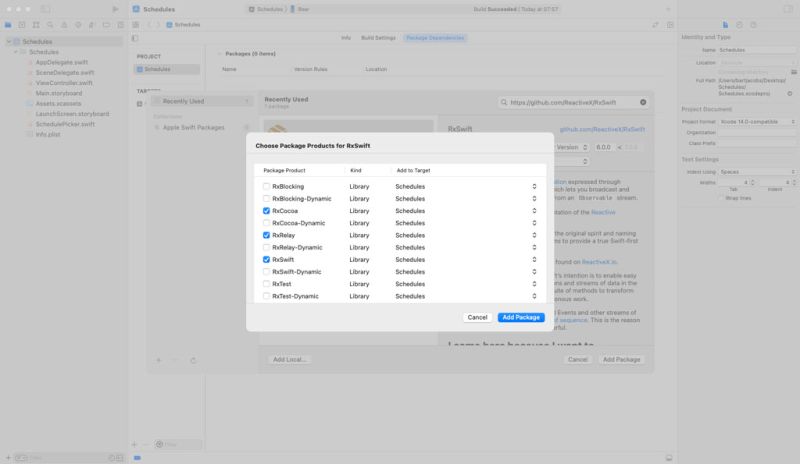The width and height of the screenshot is (800, 464).
Task: Open the Breakpoint navigator icon
Action: [x=106, y=25]
